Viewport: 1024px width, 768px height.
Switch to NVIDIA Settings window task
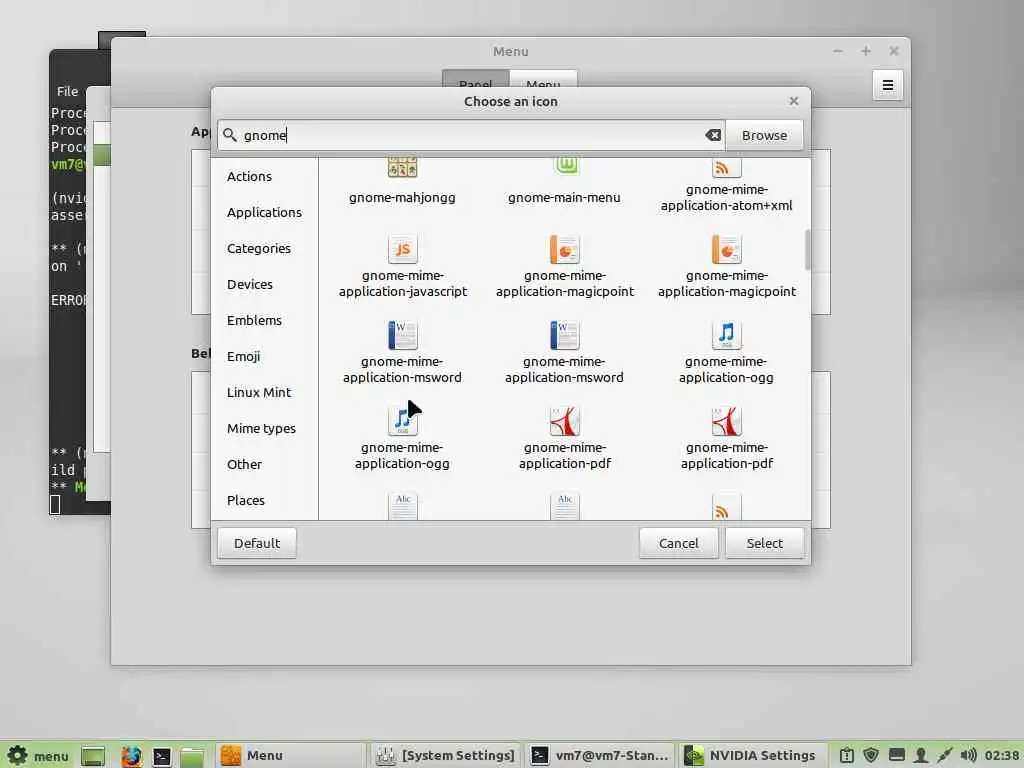(x=752, y=756)
